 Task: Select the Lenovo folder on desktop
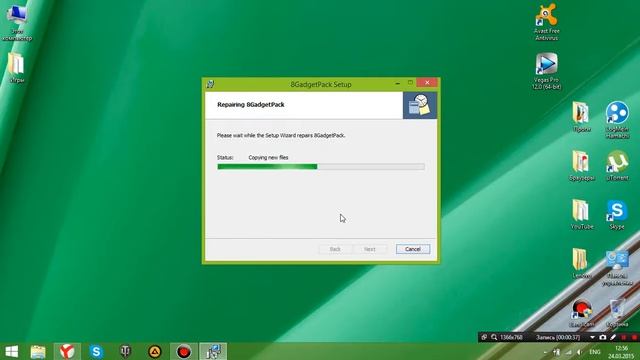(581, 264)
